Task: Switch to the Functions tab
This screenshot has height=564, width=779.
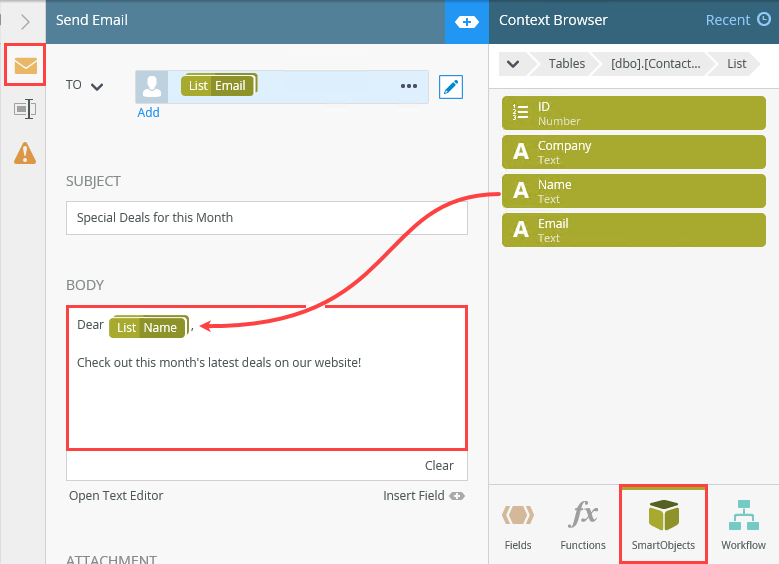Action: click(x=583, y=526)
